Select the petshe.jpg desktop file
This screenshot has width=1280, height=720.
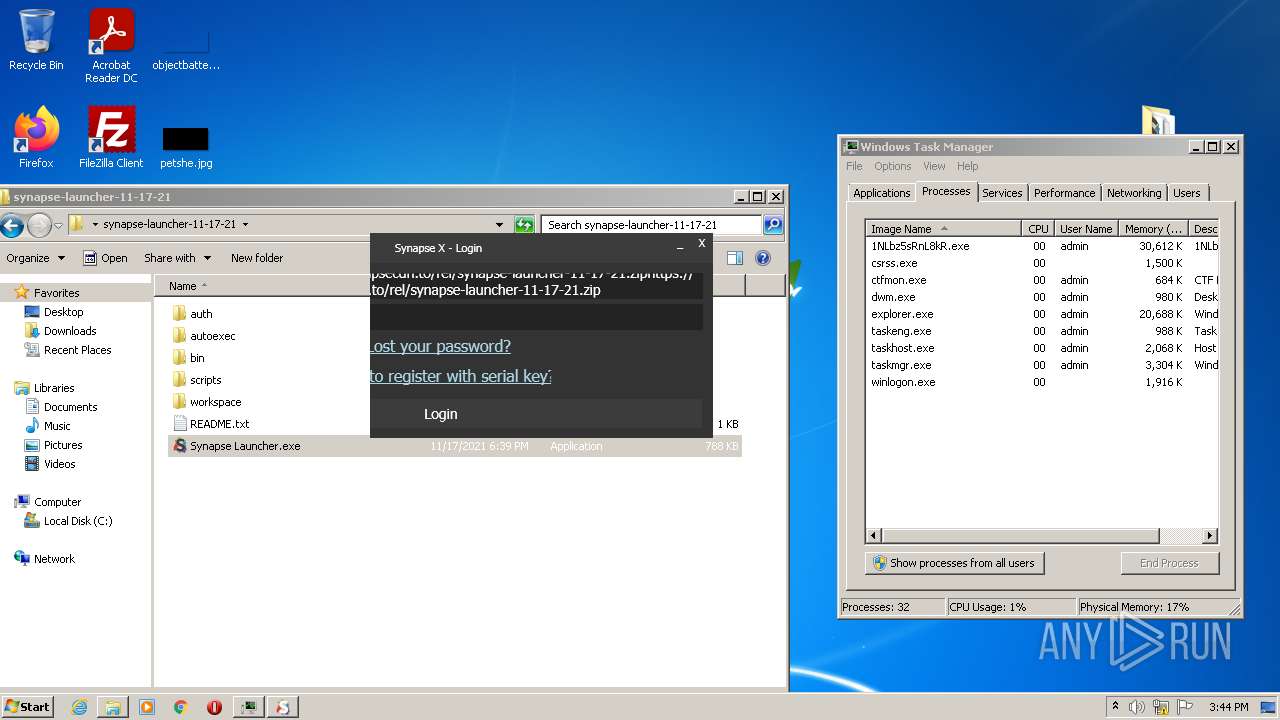[186, 147]
